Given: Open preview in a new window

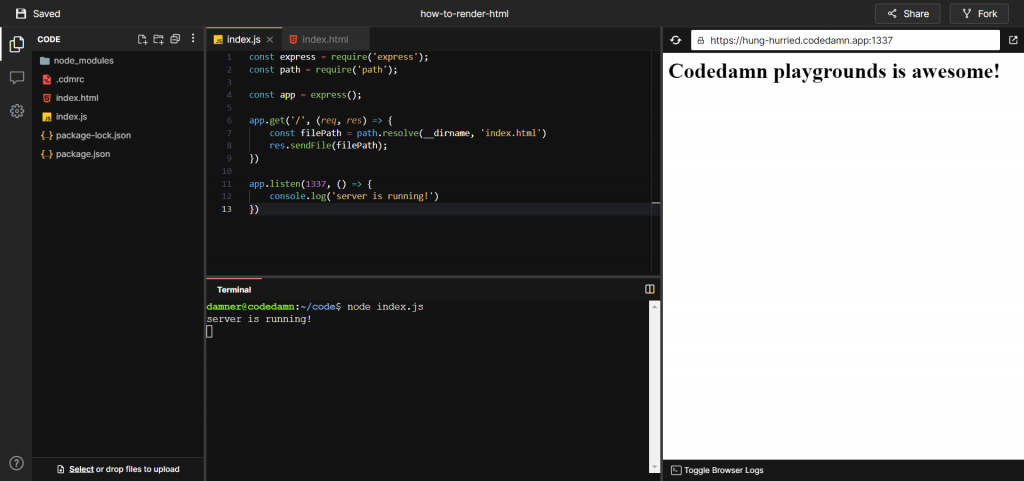Looking at the screenshot, I should (1013, 40).
